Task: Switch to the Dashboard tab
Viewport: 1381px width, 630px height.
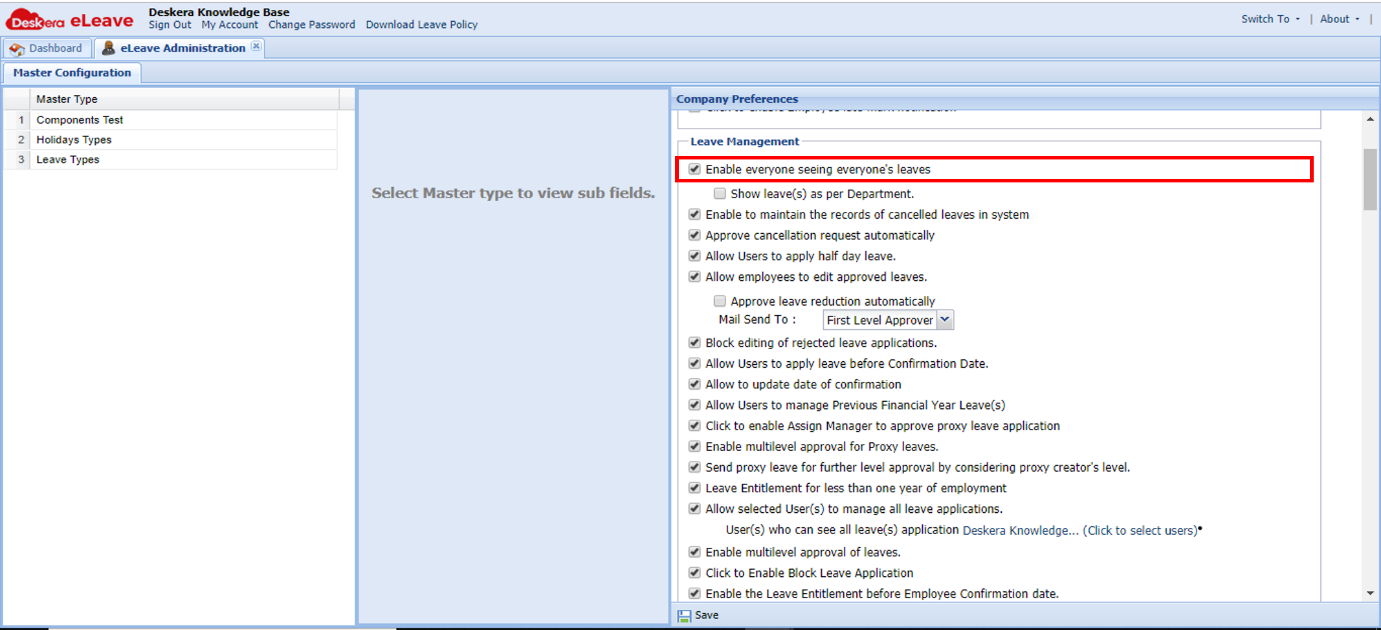Action: tap(54, 47)
